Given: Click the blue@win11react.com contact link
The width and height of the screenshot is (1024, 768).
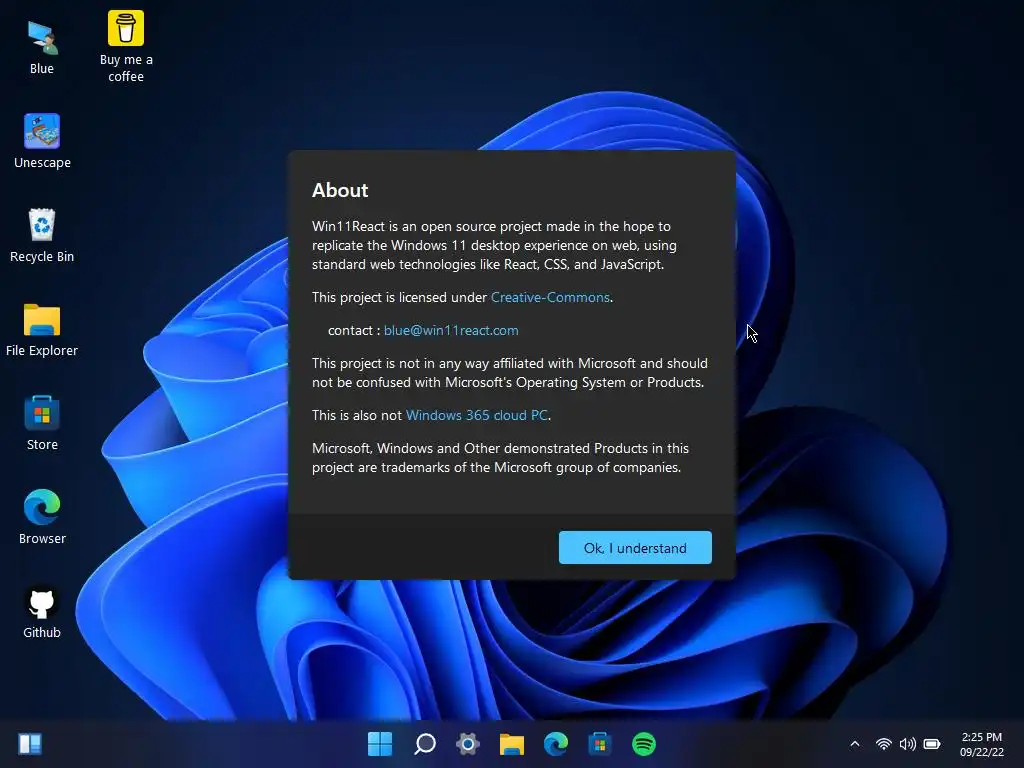Looking at the screenshot, I should (451, 330).
